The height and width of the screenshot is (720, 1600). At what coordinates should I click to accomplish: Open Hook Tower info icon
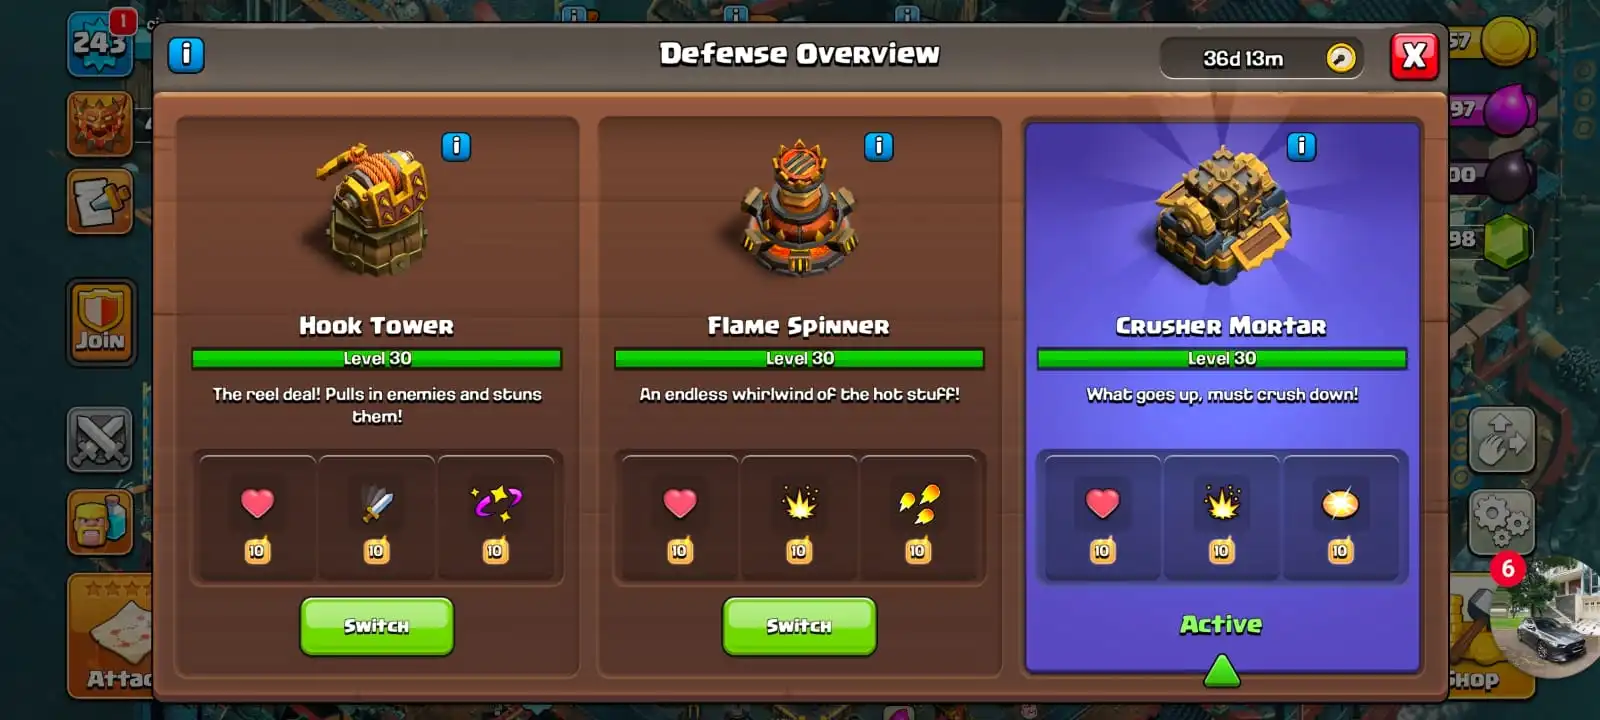tap(456, 147)
